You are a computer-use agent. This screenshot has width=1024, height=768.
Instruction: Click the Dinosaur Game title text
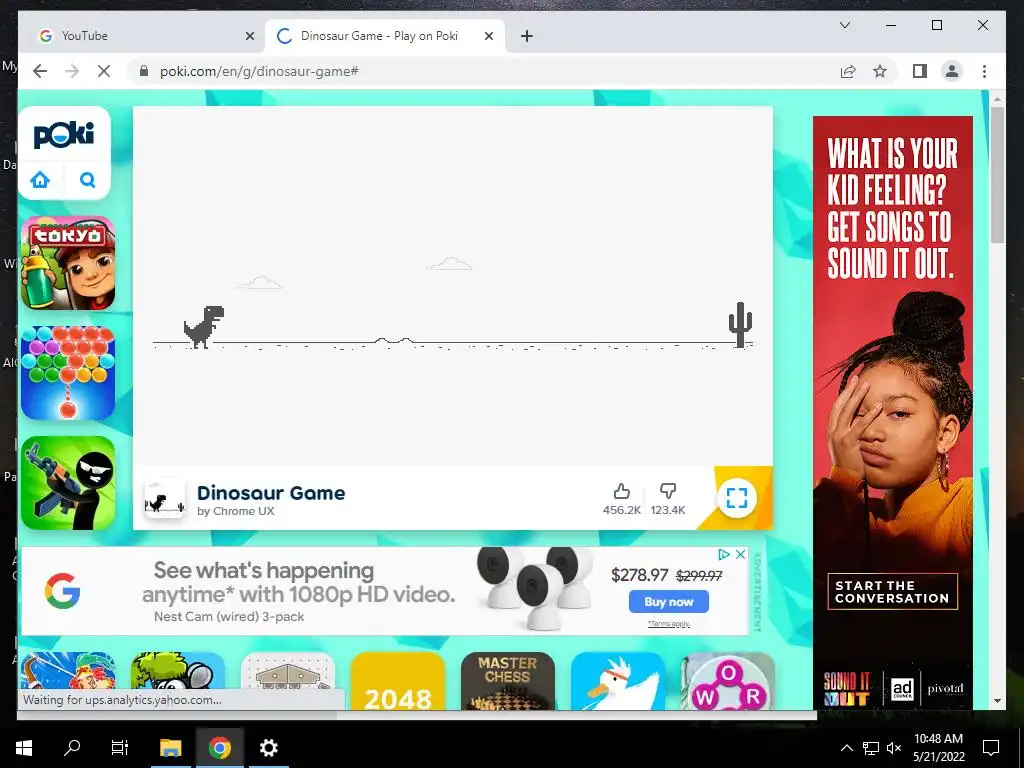pyautogui.click(x=271, y=492)
